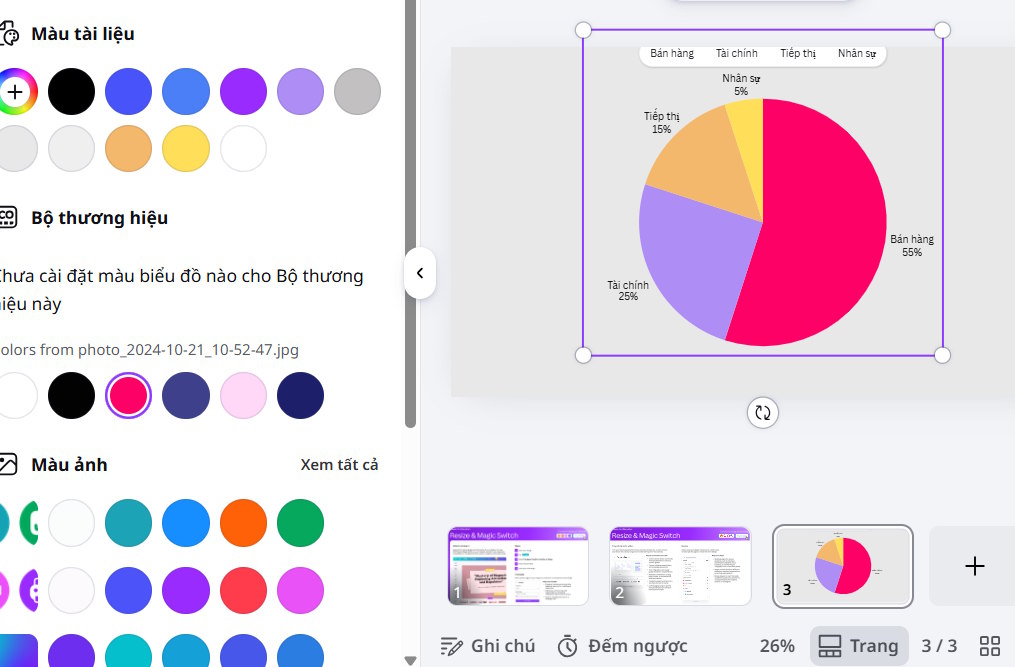
Task: Select the Nhân sự chart legend tab
Action: [856, 54]
